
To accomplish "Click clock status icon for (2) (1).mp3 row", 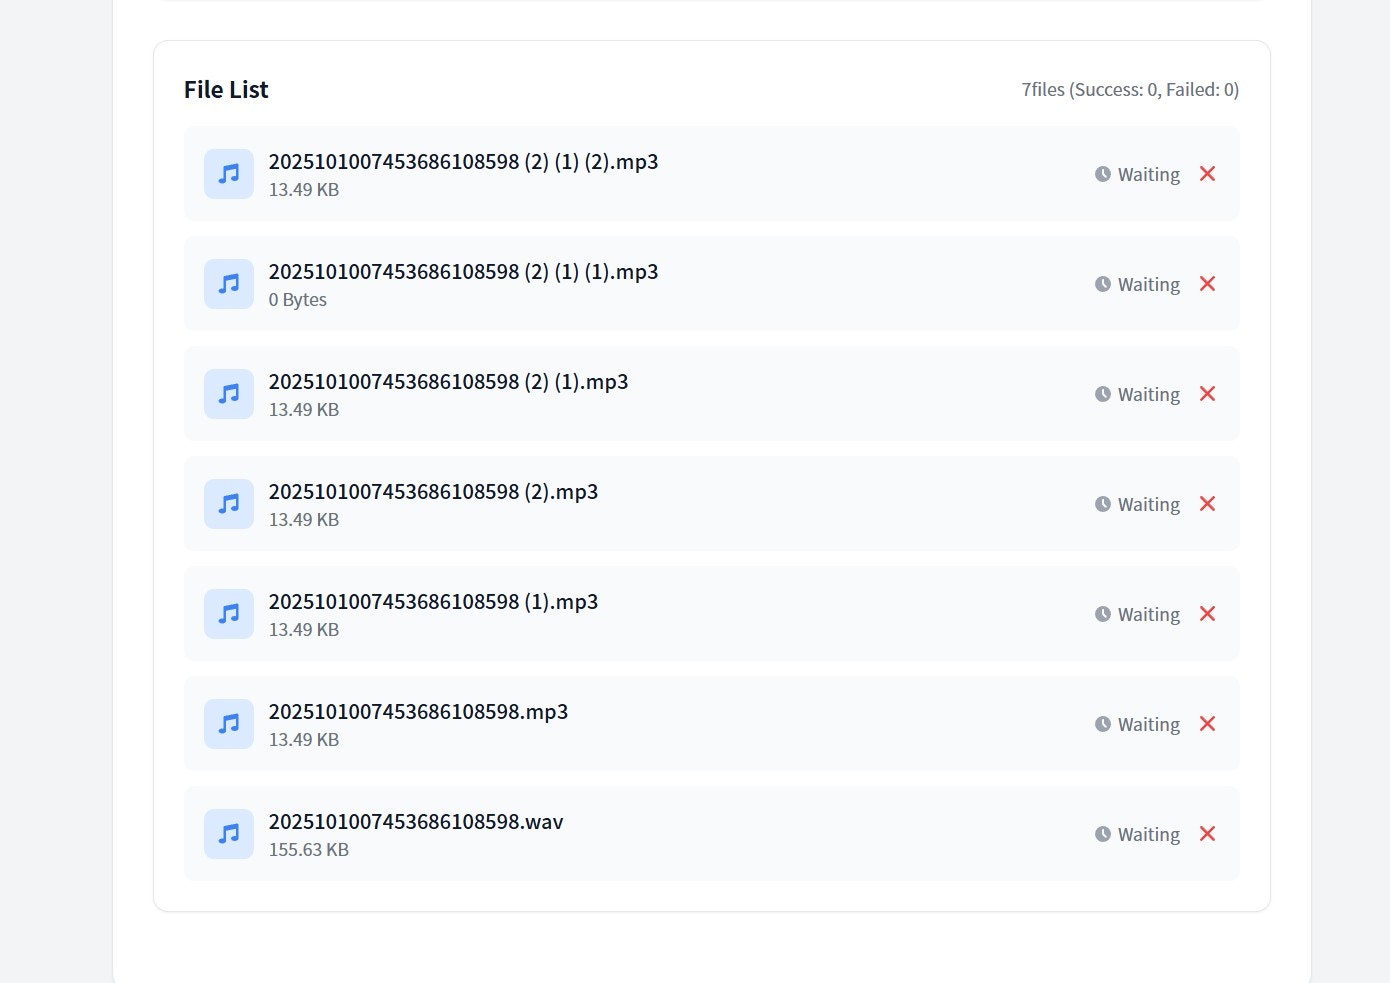I will pyautogui.click(x=1103, y=394).
